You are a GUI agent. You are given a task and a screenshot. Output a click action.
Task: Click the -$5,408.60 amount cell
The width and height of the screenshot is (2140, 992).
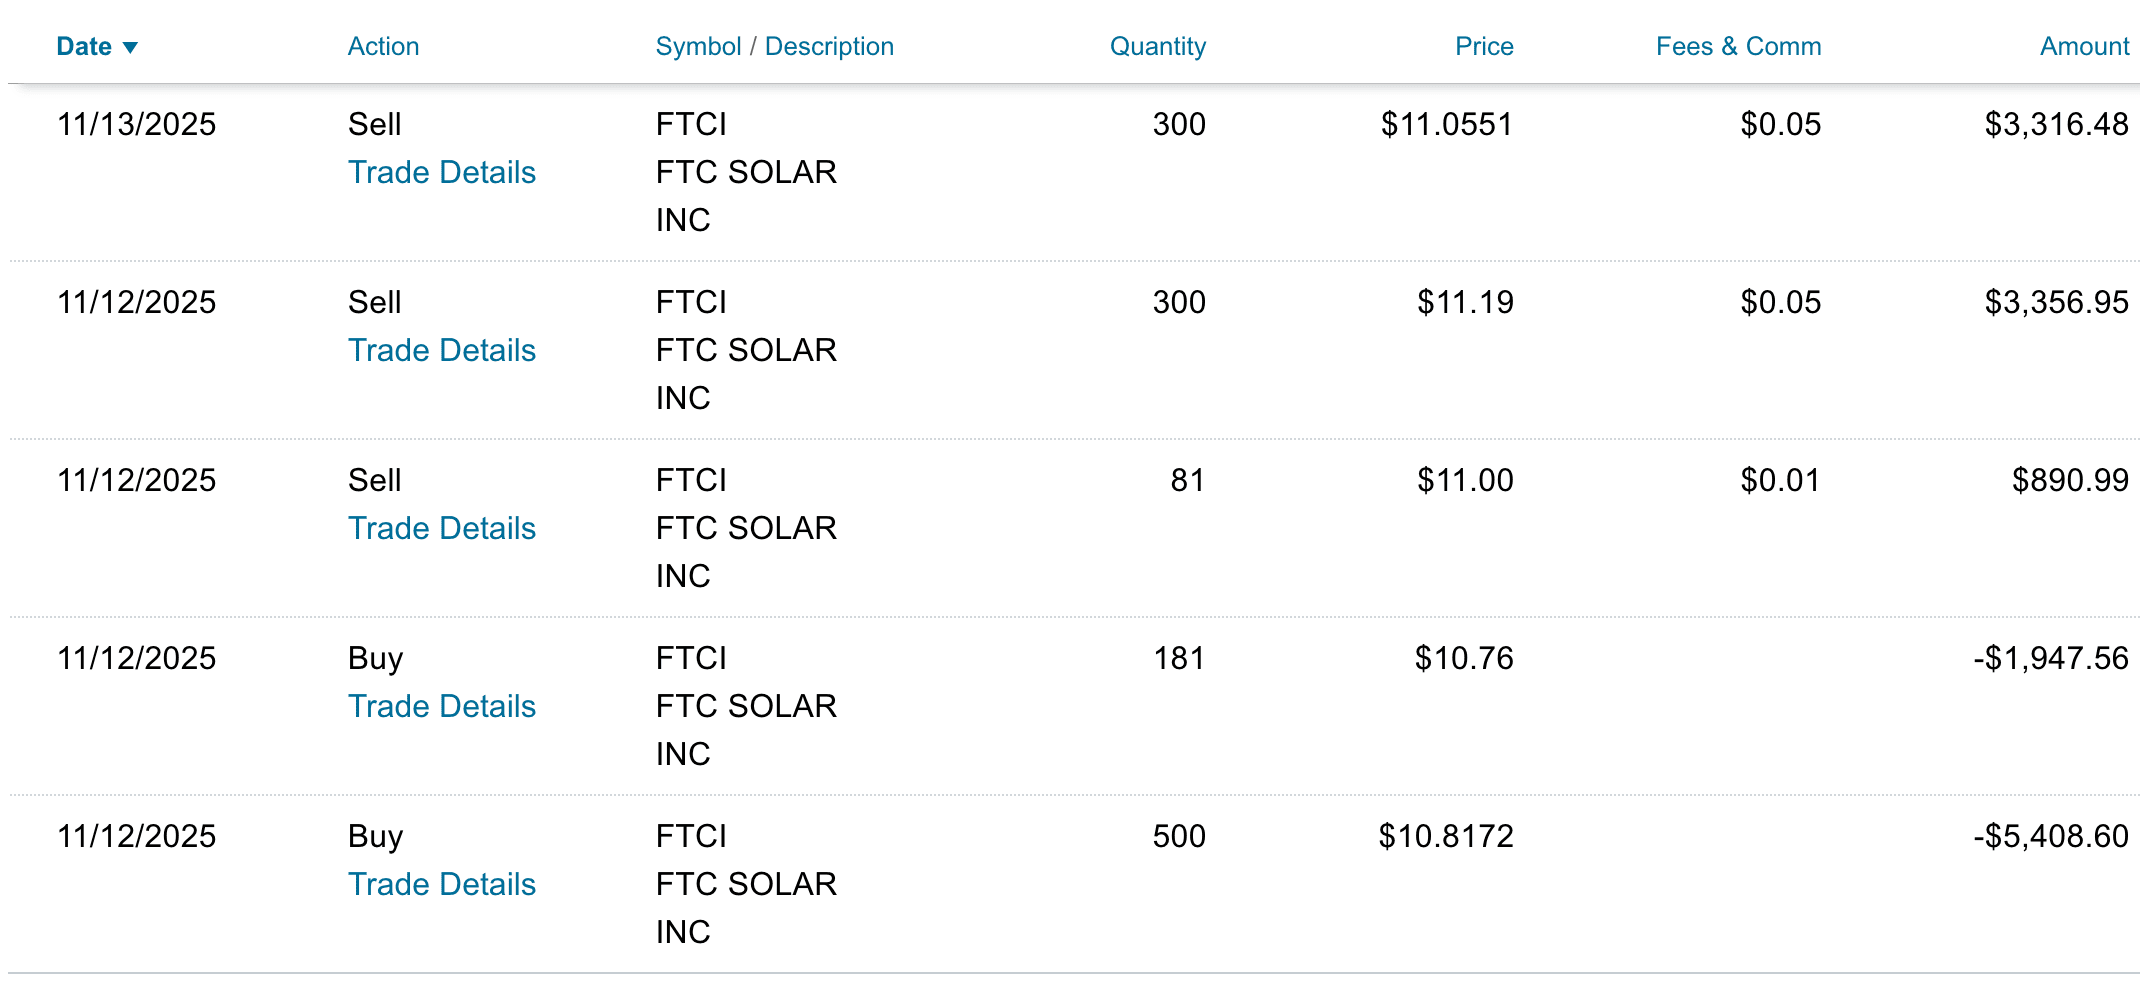click(x=2050, y=837)
